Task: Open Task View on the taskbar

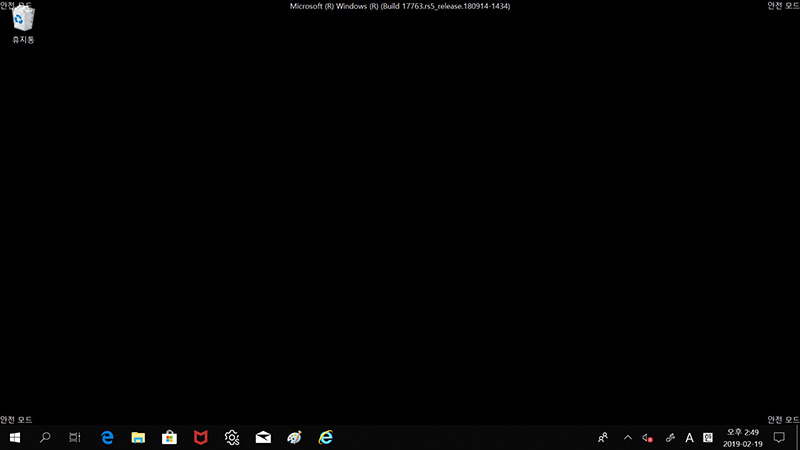Action: [75, 437]
